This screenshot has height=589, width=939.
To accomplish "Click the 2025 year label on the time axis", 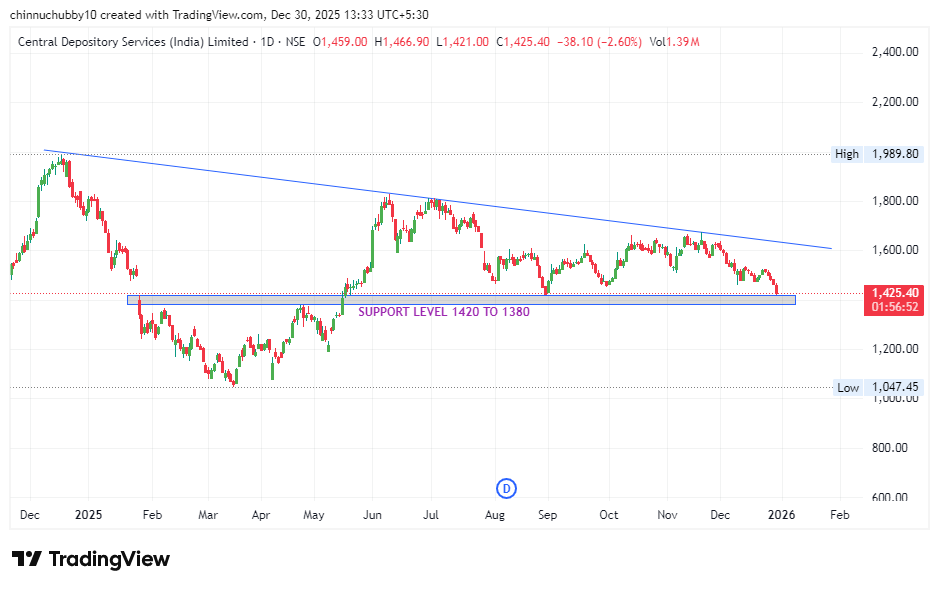I will (88, 514).
